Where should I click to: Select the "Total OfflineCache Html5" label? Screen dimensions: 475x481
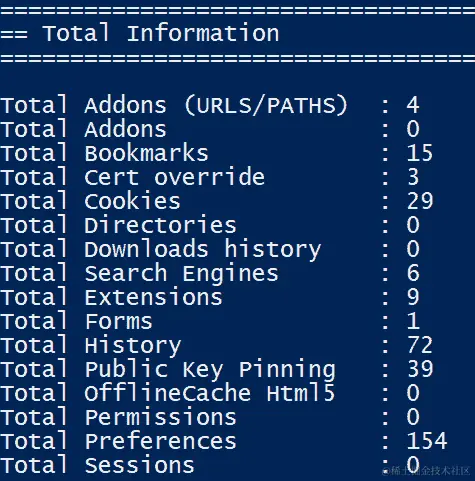(x=167, y=393)
